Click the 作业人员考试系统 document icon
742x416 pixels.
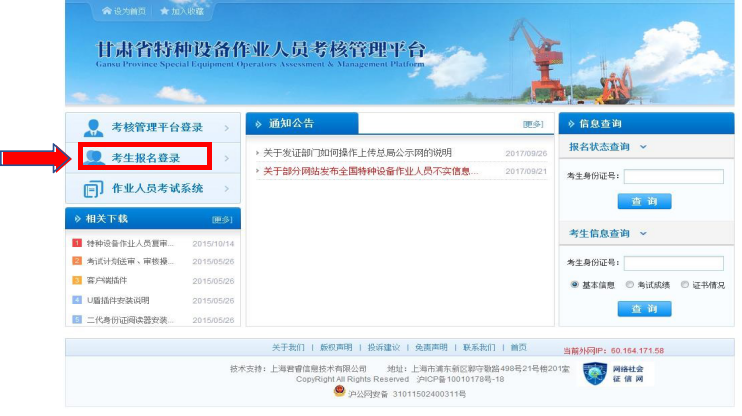coord(94,188)
